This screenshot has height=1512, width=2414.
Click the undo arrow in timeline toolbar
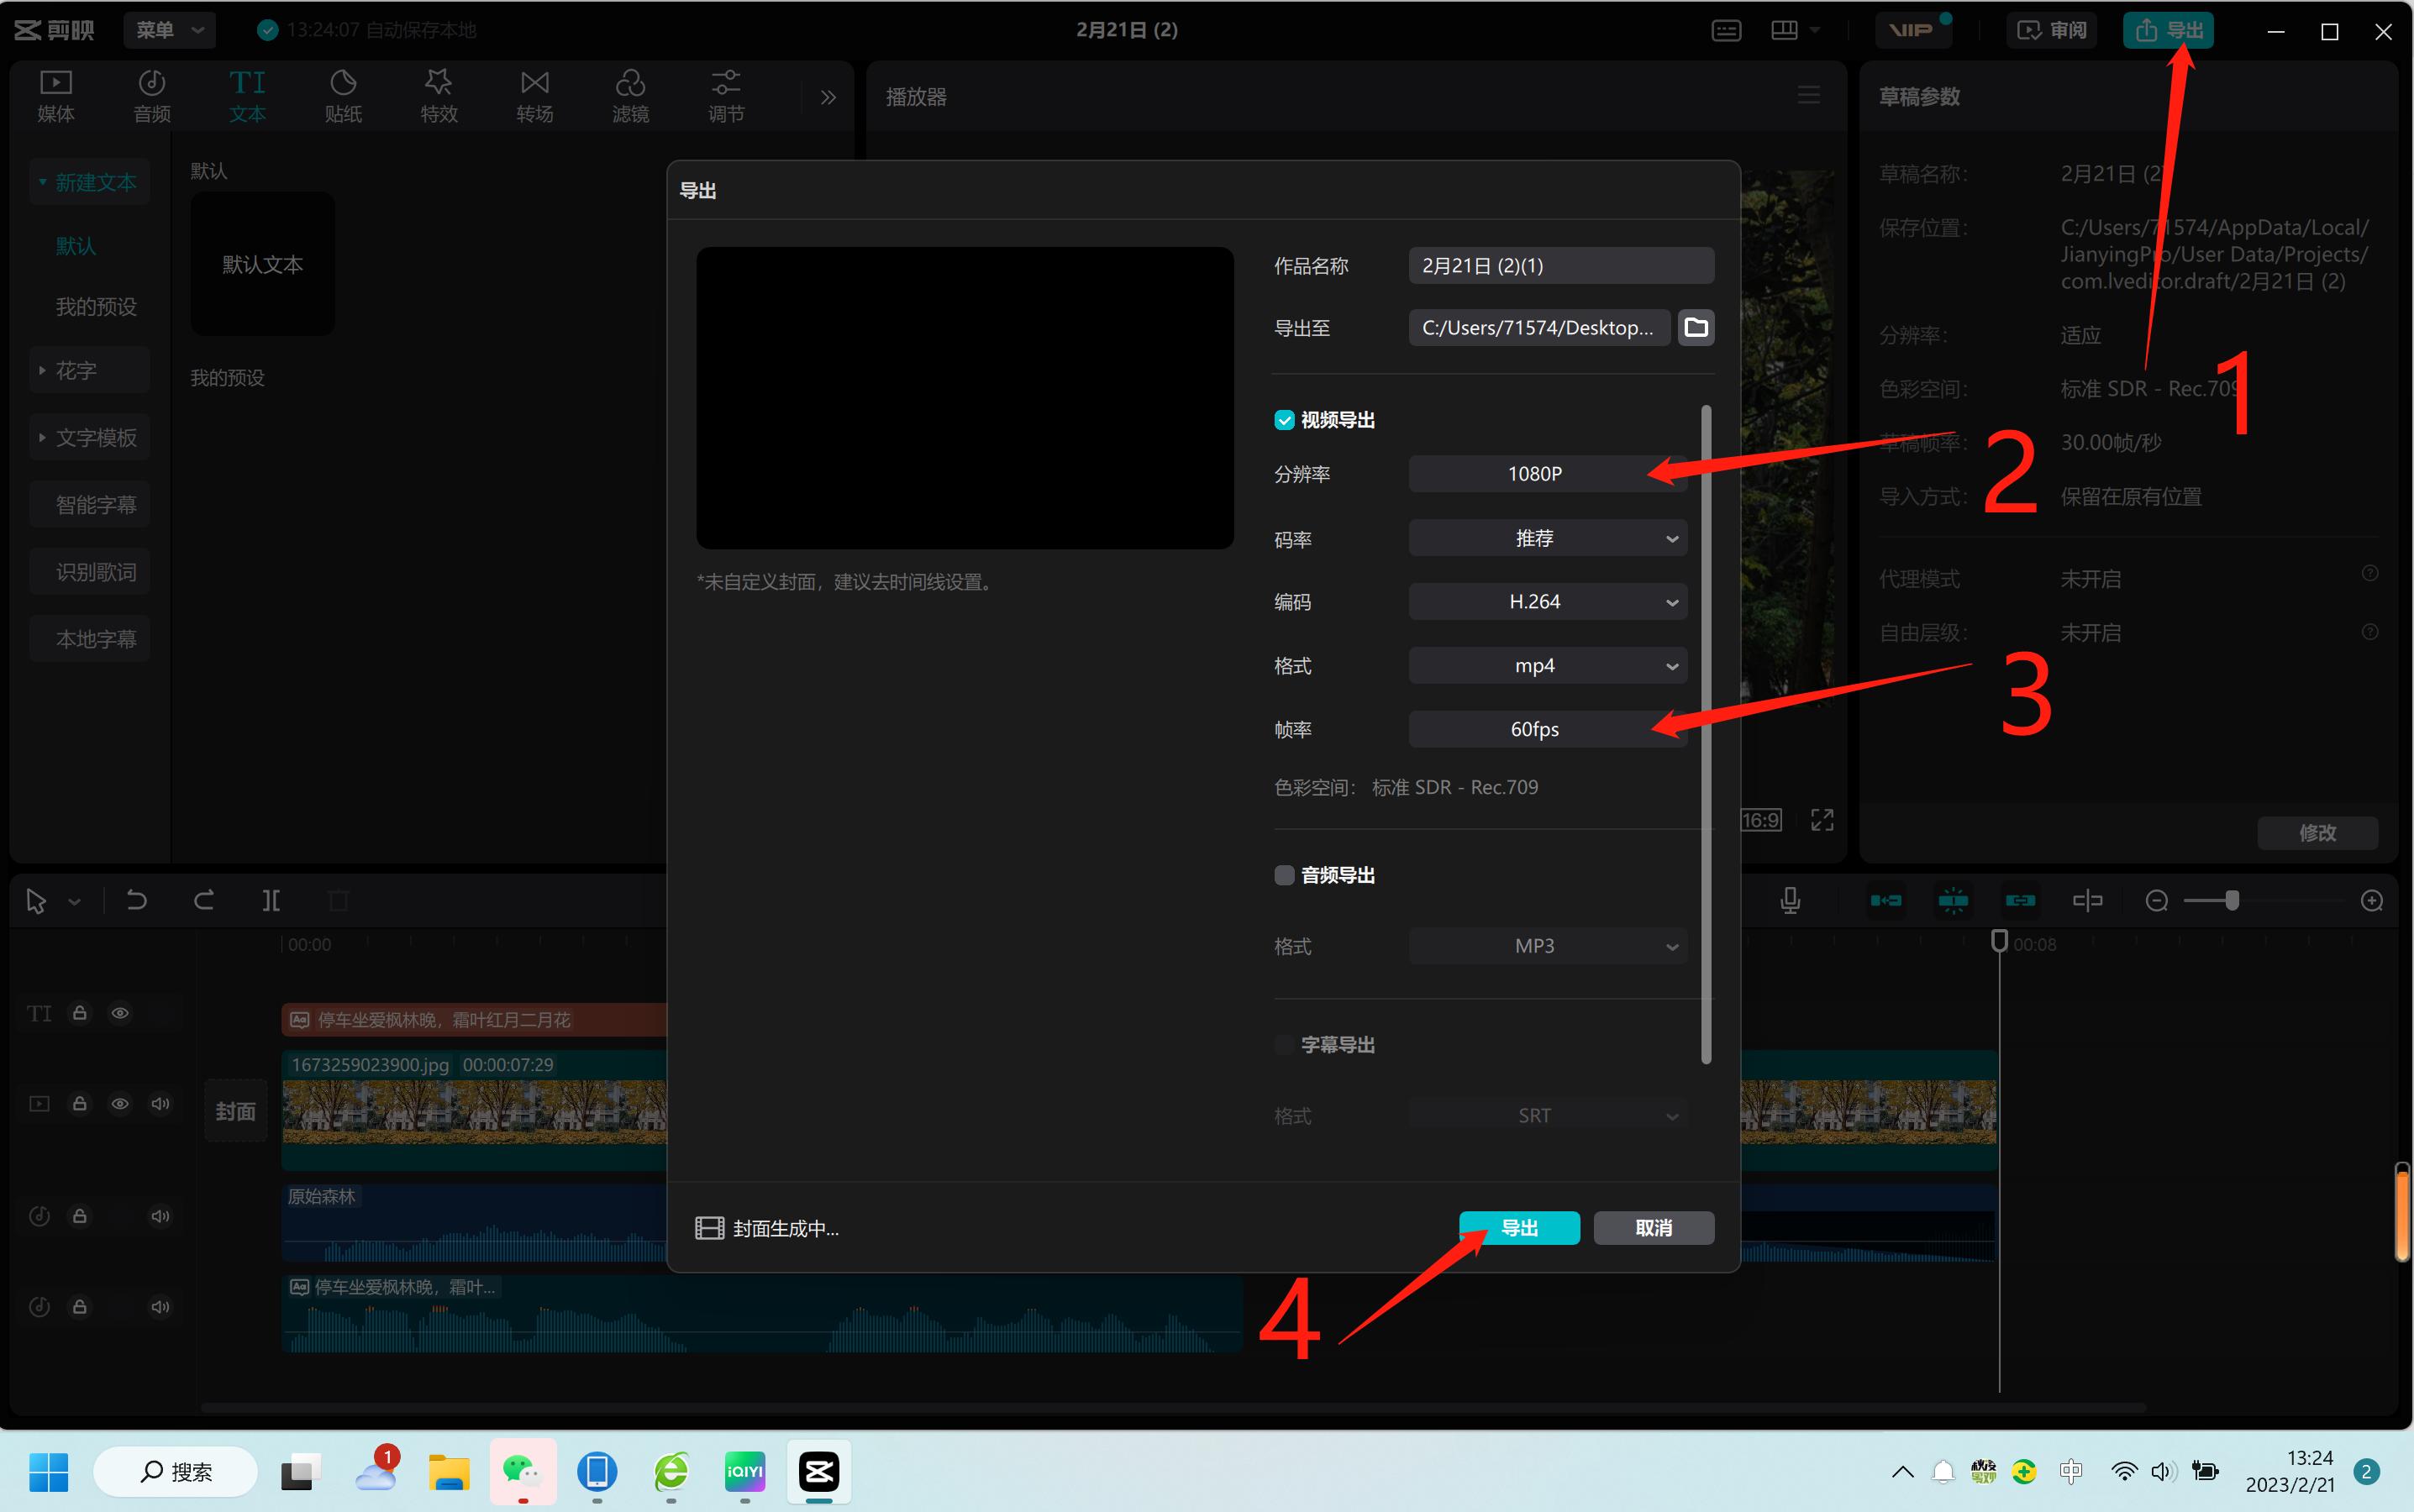click(137, 901)
